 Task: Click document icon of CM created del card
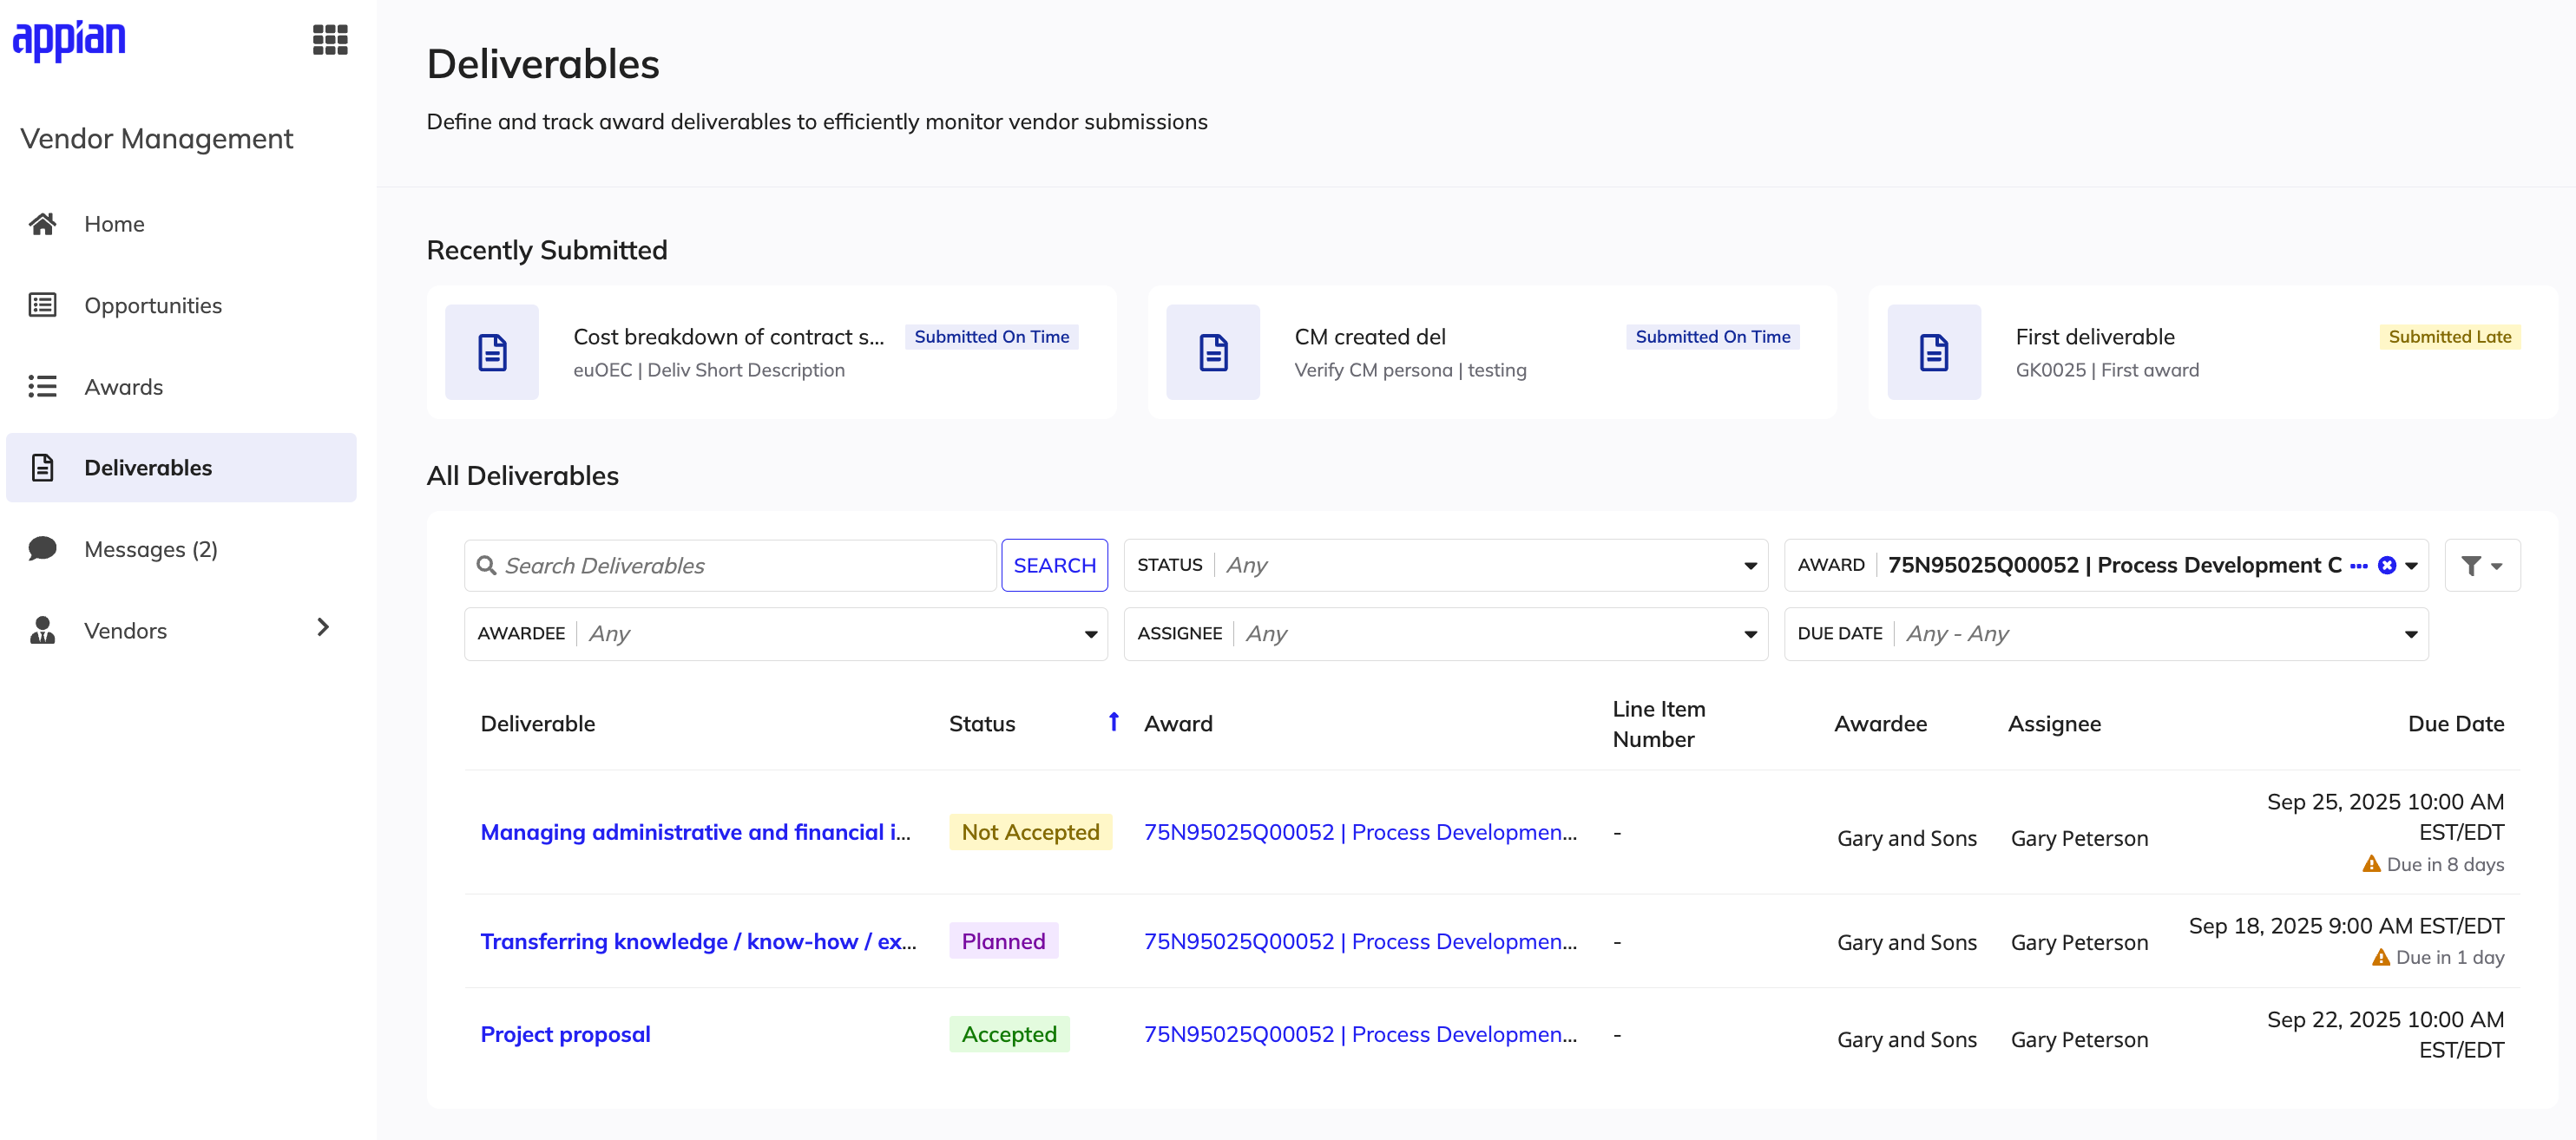(x=1213, y=352)
